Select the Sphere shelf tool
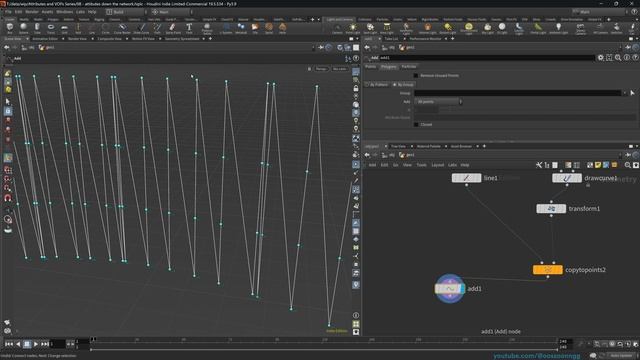Image resolution: width=640 pixels, height=360 pixels. point(23,29)
